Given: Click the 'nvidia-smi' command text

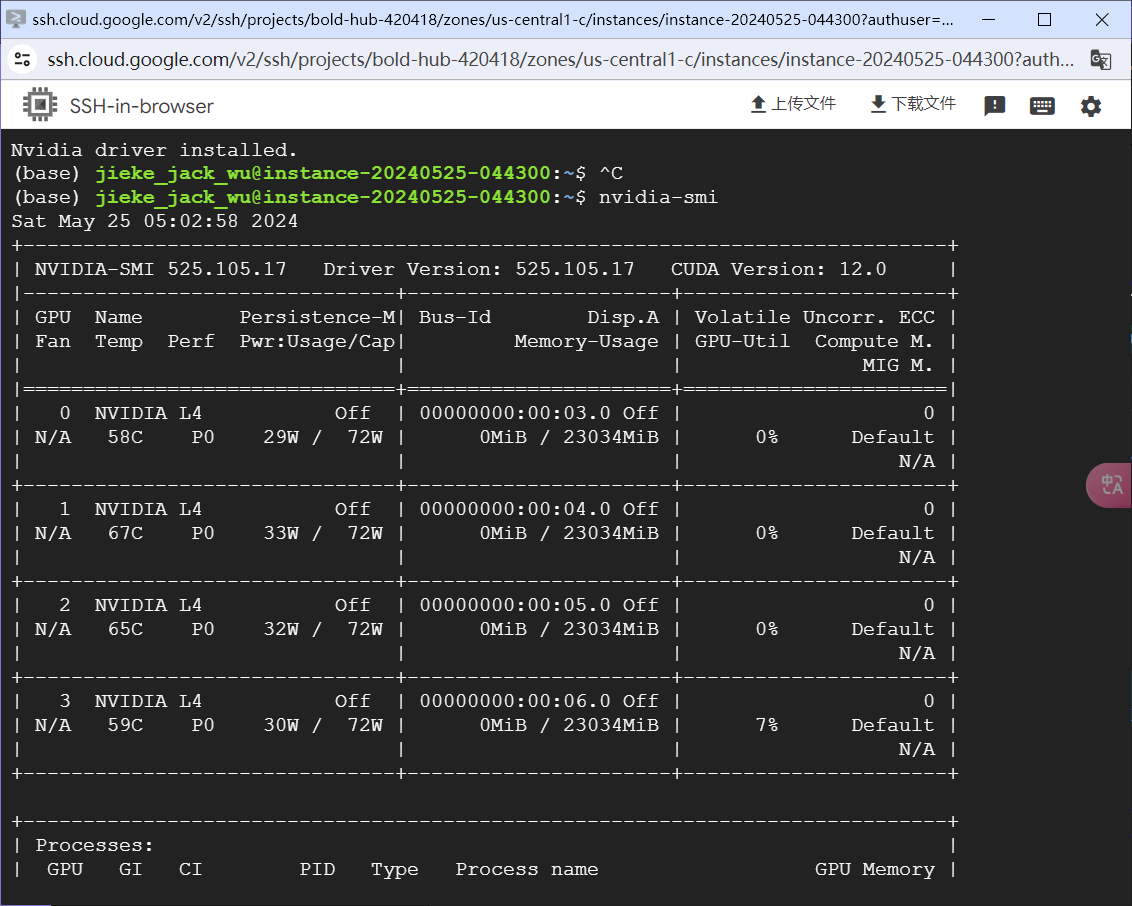Looking at the screenshot, I should pyautogui.click(x=658, y=197).
